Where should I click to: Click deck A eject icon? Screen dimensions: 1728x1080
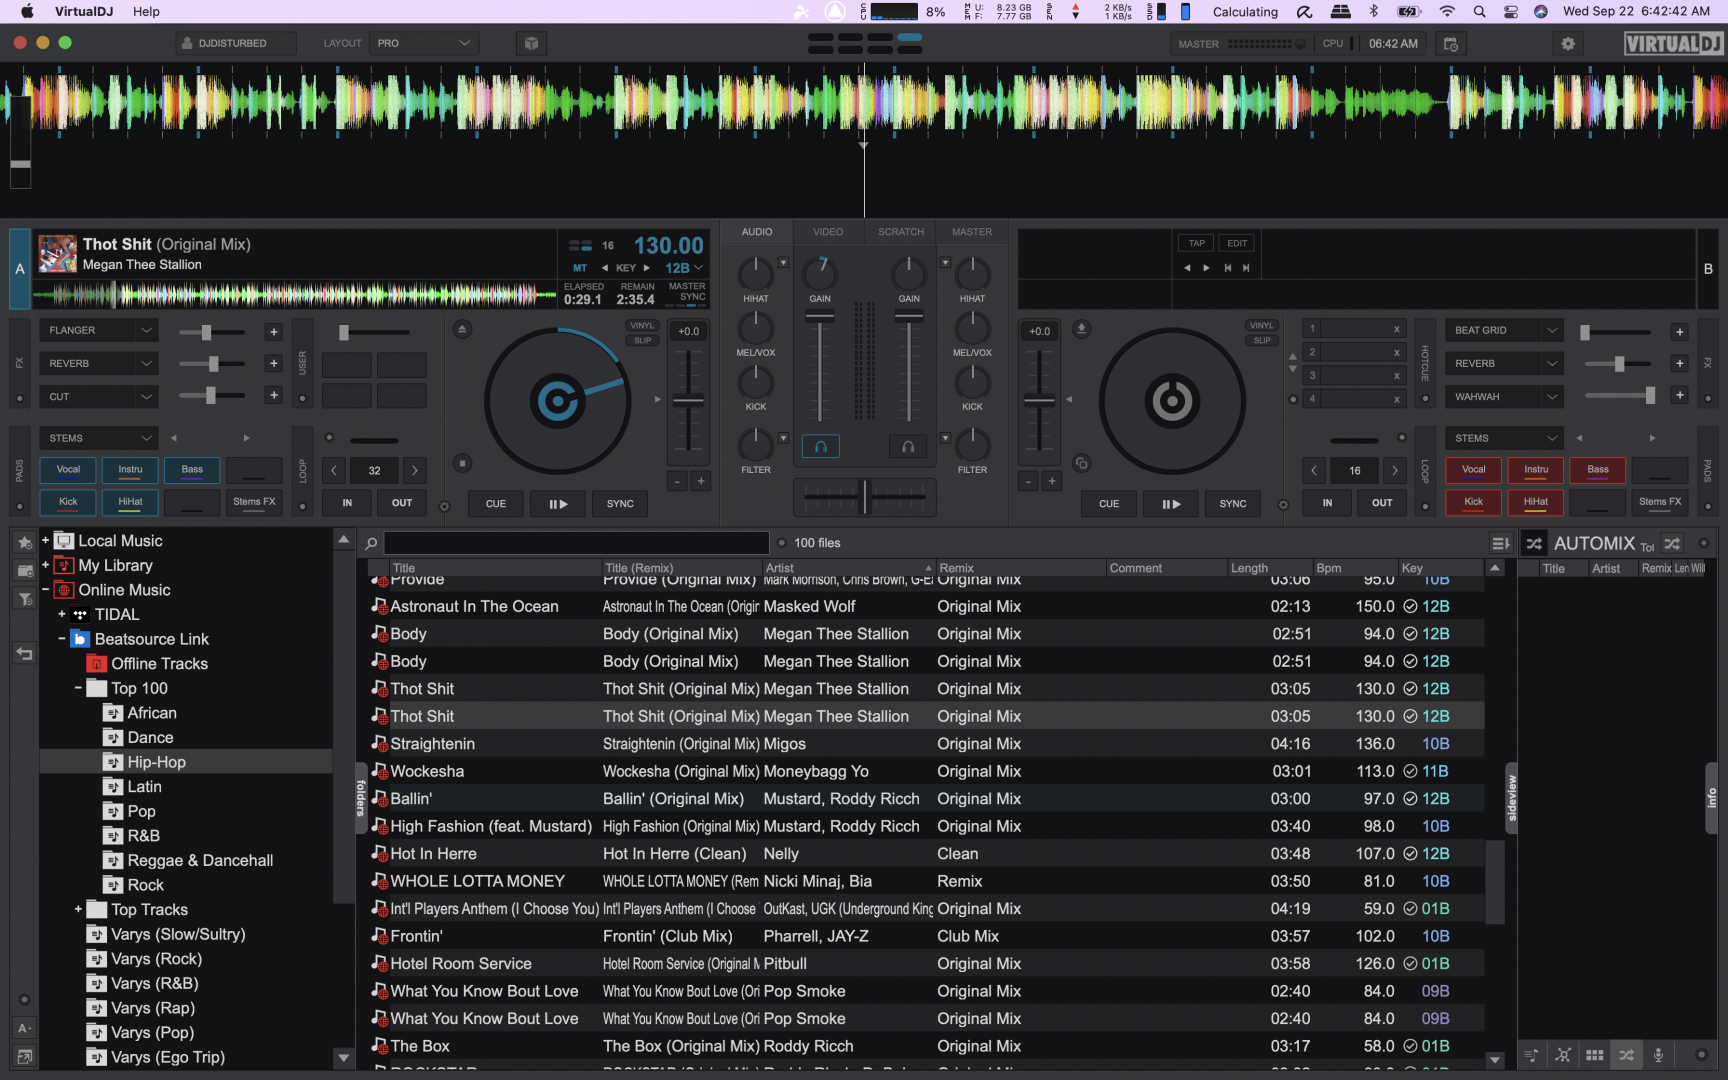461,329
